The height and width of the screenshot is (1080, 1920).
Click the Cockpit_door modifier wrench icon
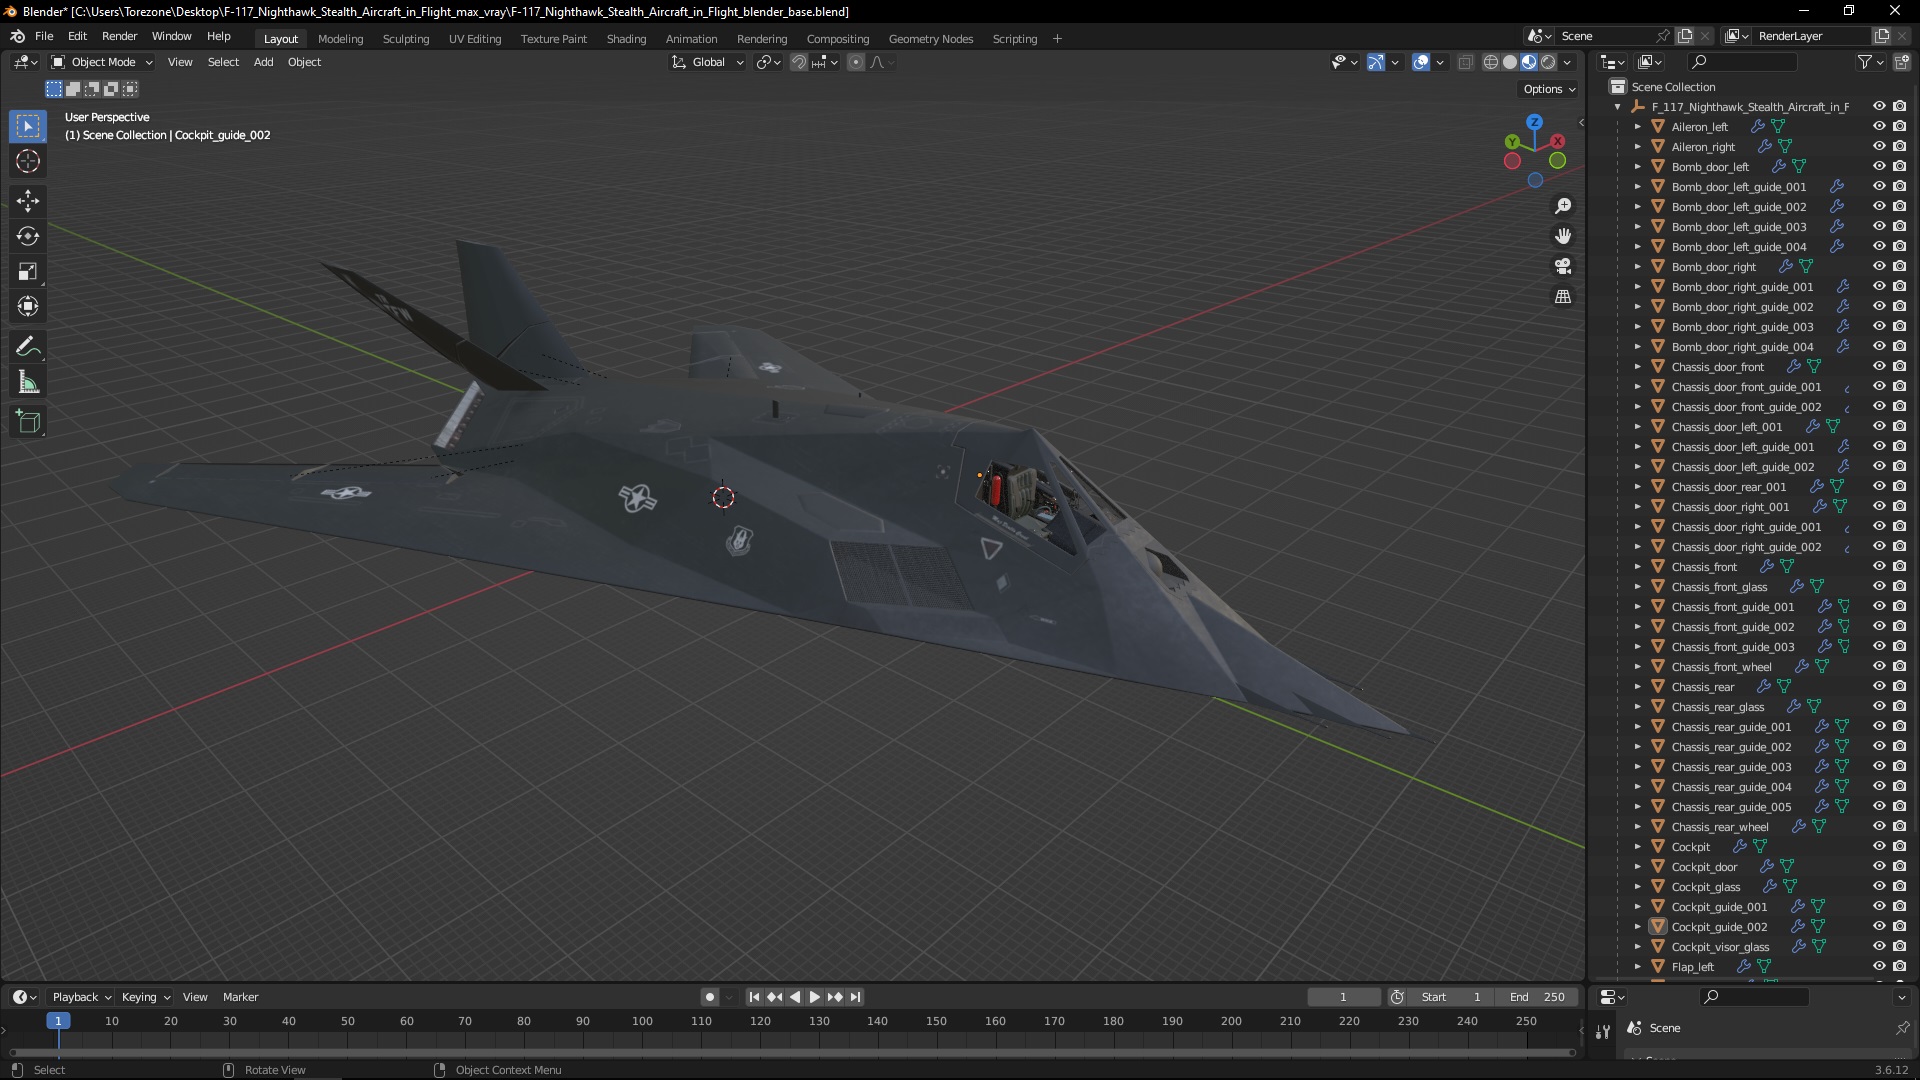pos(1766,867)
